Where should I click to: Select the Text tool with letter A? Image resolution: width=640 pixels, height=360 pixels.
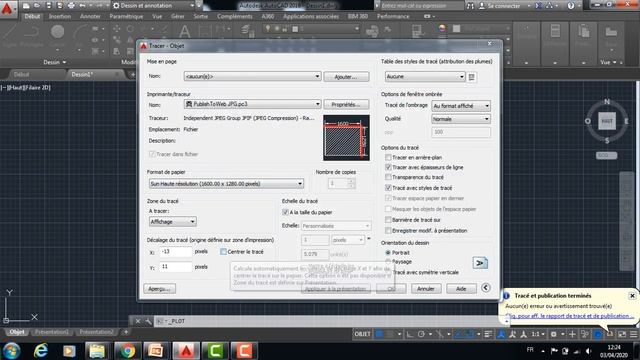[184, 32]
